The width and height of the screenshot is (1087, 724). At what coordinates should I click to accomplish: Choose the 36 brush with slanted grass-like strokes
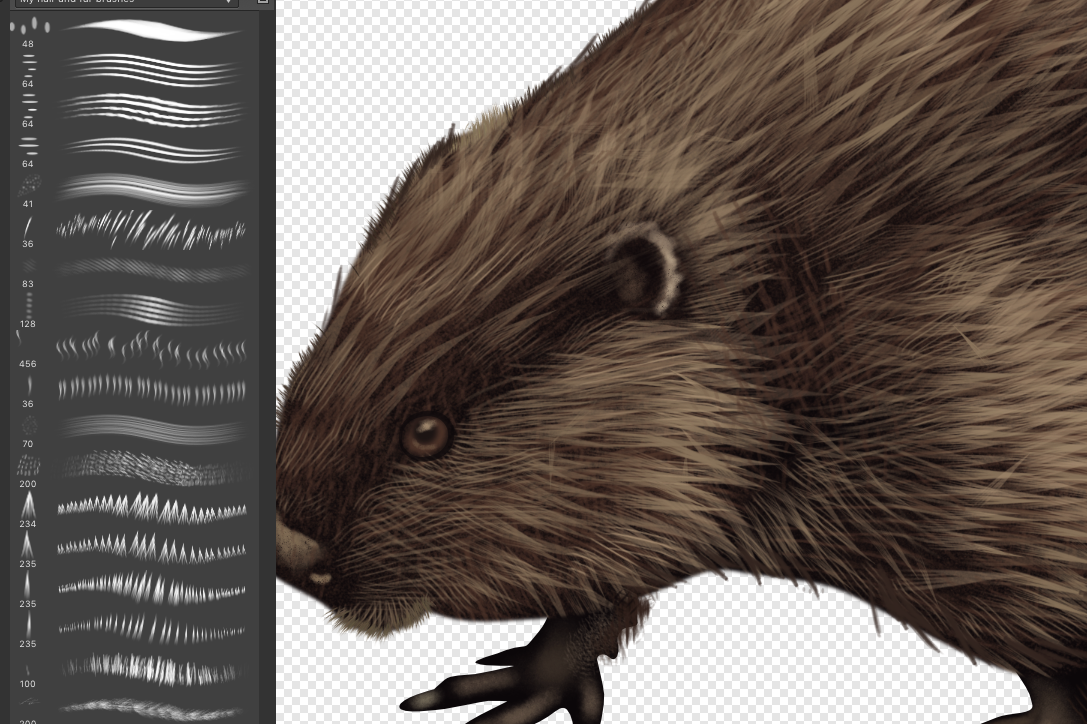150,229
